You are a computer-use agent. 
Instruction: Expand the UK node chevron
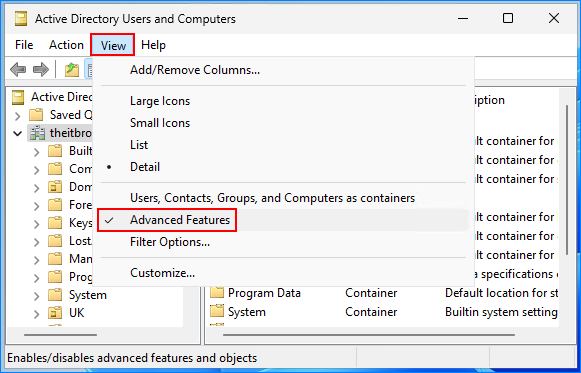36,314
